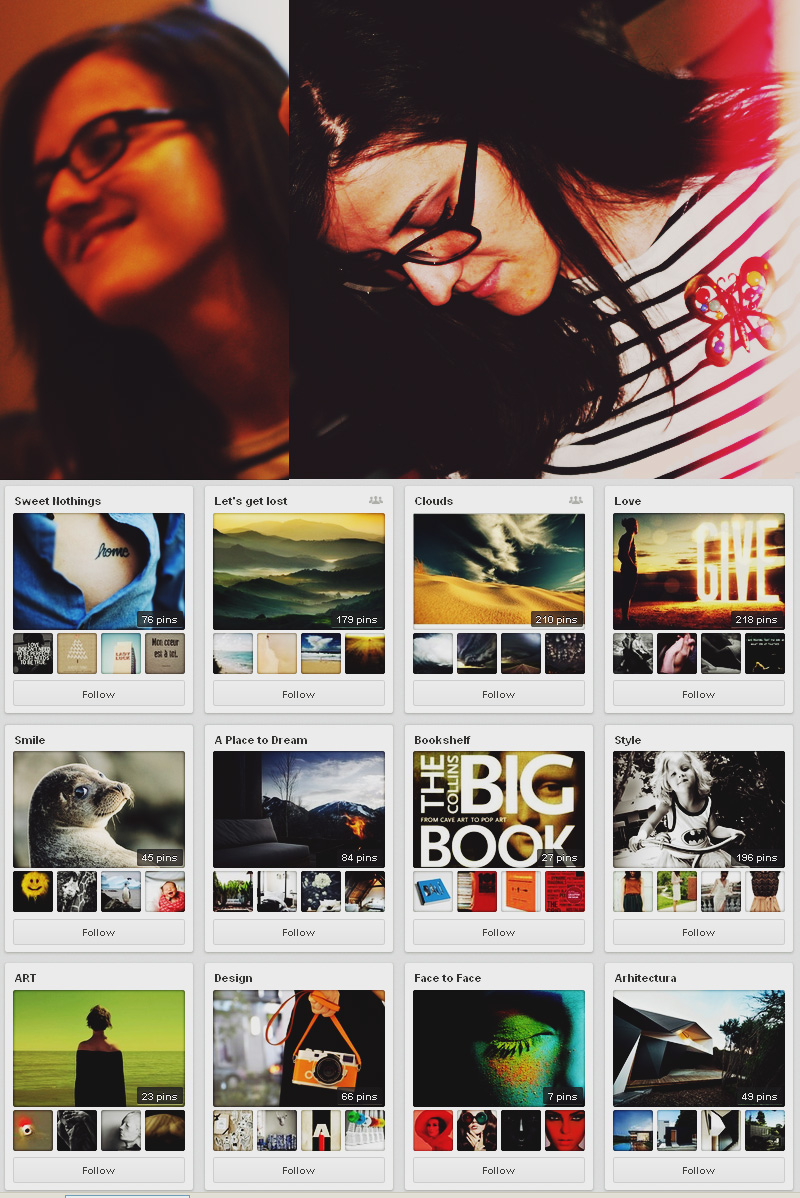Open the orange camera cover image in Design
This screenshot has height=1198, width=800.
coord(298,1047)
